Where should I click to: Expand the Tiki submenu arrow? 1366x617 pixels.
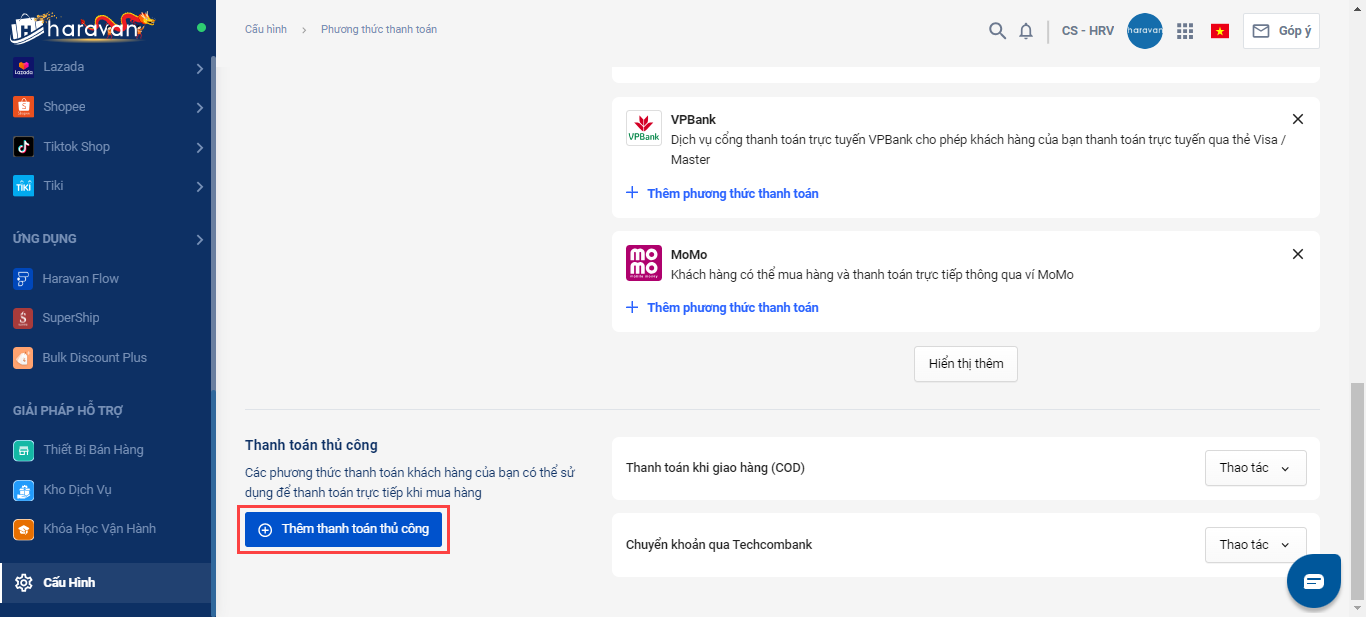click(x=200, y=187)
